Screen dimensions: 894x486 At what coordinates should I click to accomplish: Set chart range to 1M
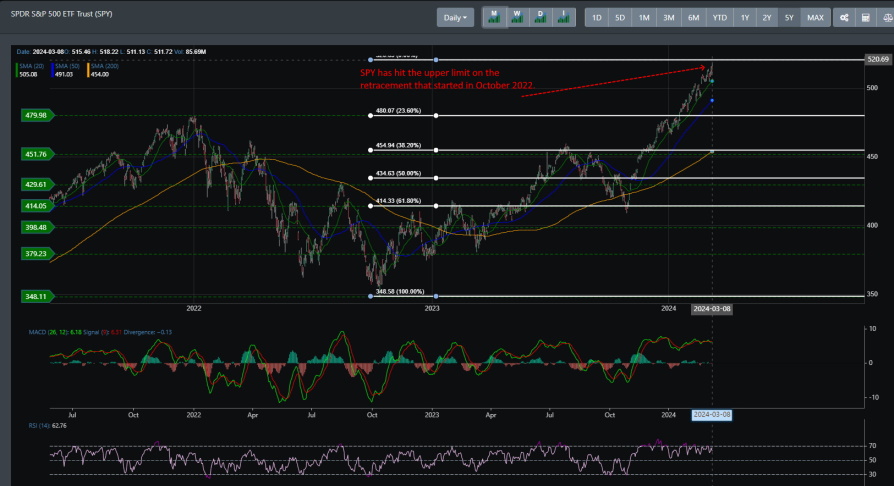(644, 18)
